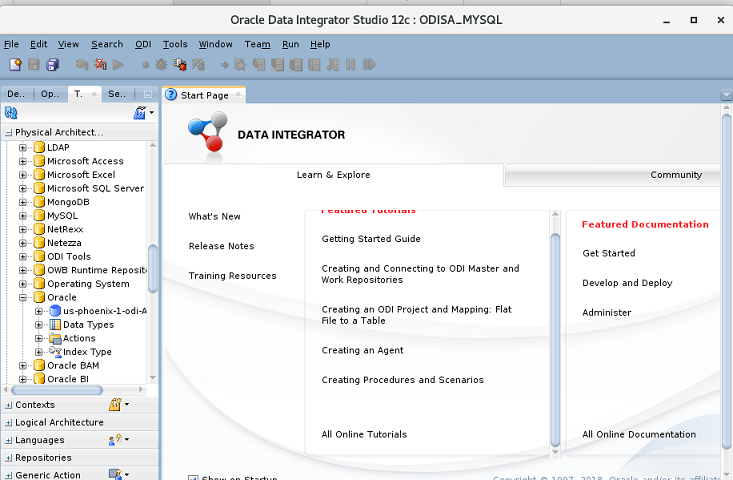
Task: Collapse the Physical Architecture section
Action: click(8, 133)
